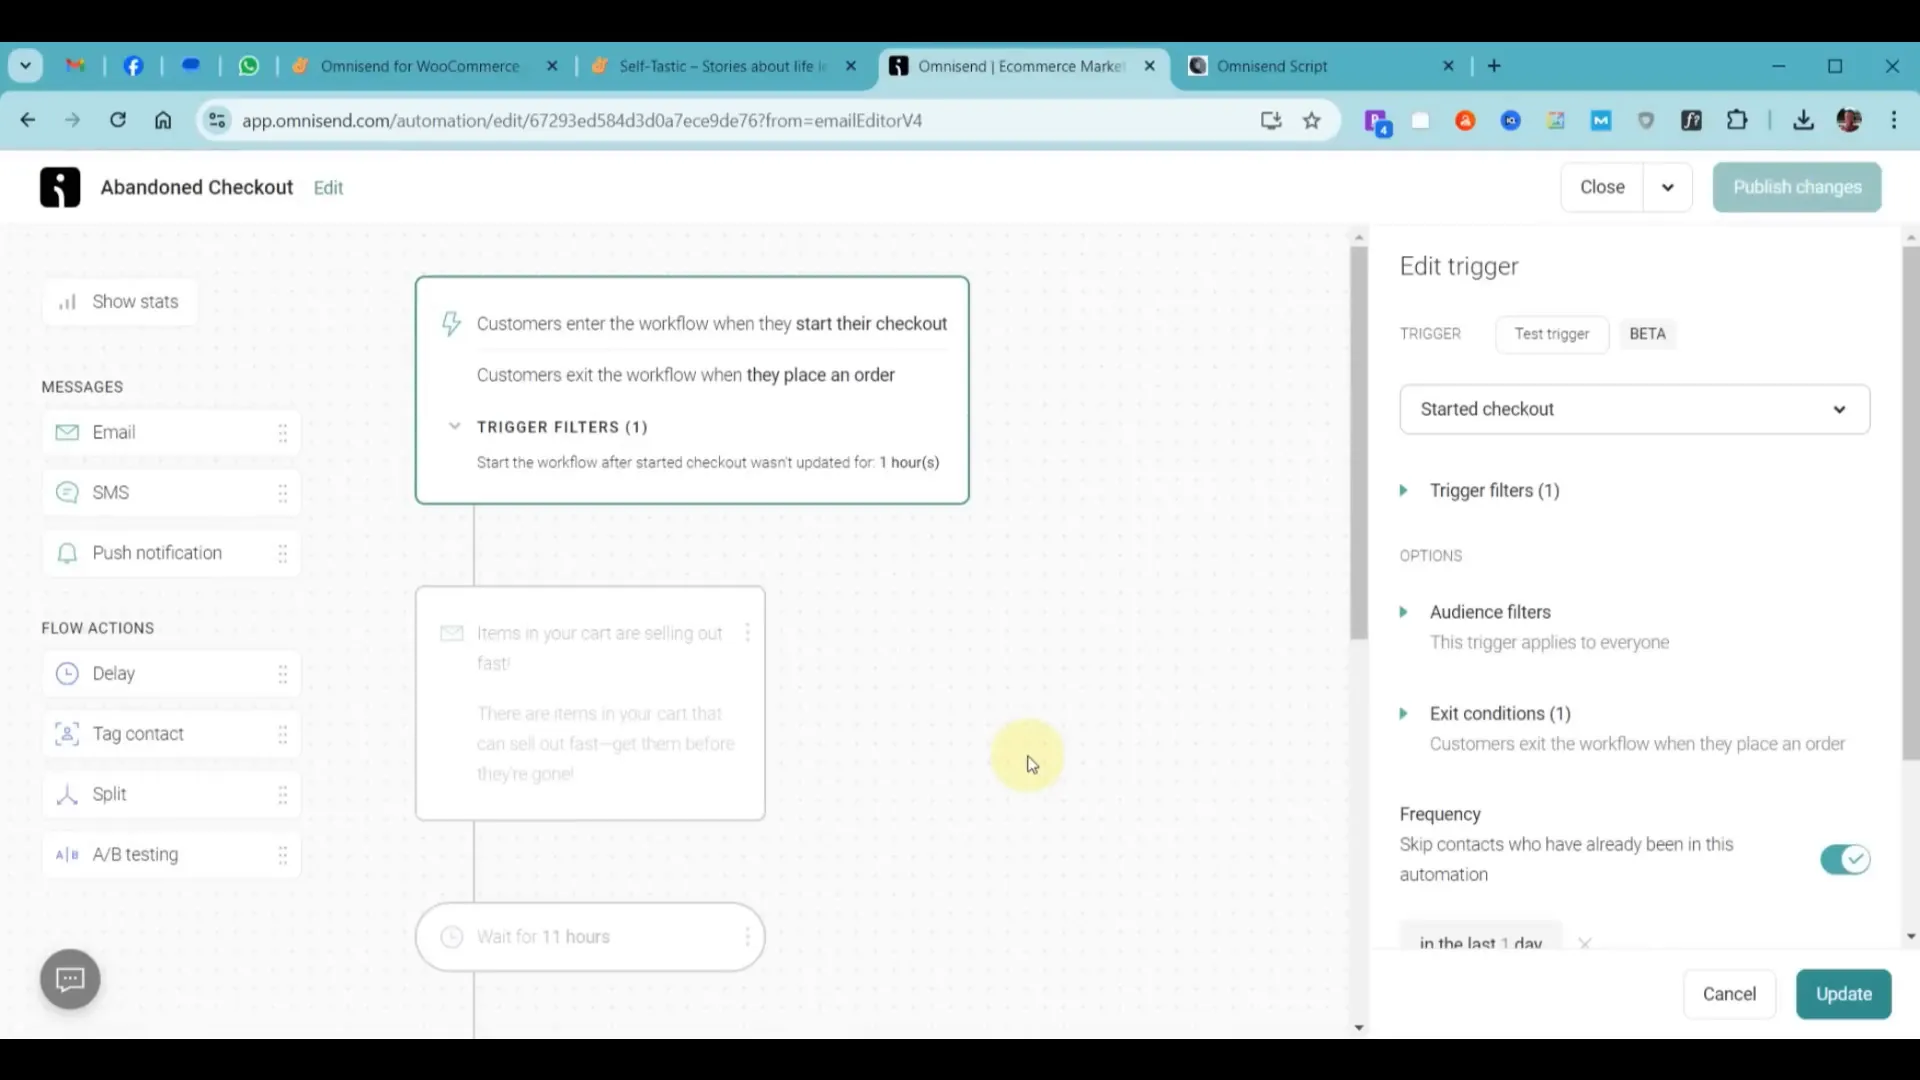Select the Push notification bell icon
The height and width of the screenshot is (1080, 1920).
(67, 553)
